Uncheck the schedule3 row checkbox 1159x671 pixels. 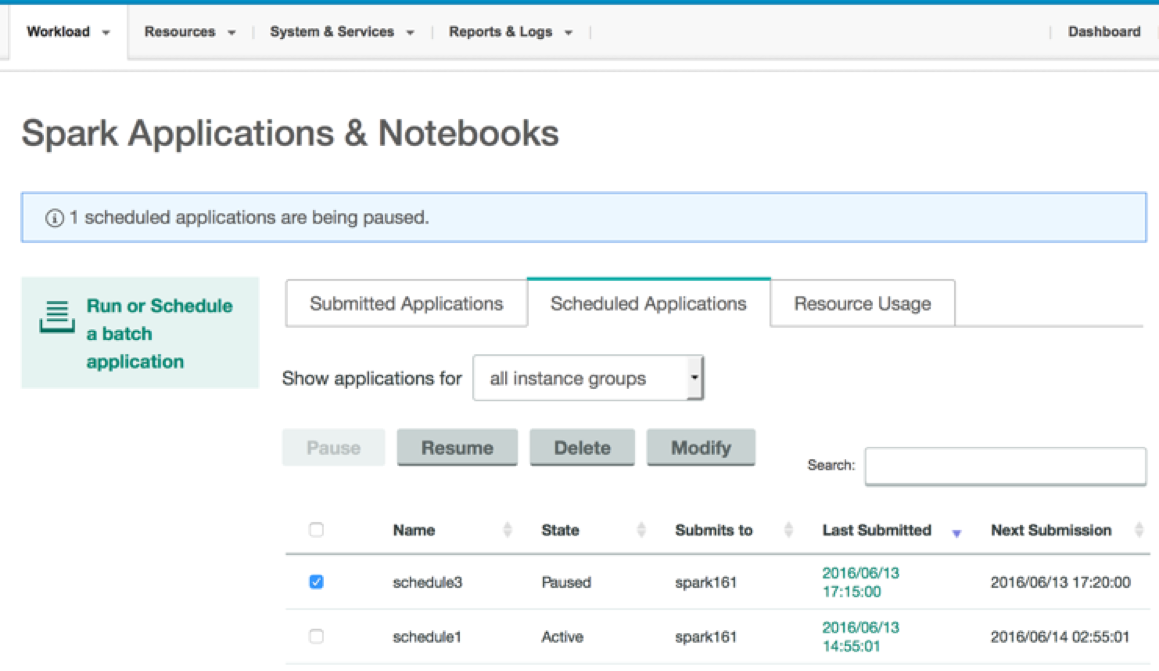click(316, 582)
